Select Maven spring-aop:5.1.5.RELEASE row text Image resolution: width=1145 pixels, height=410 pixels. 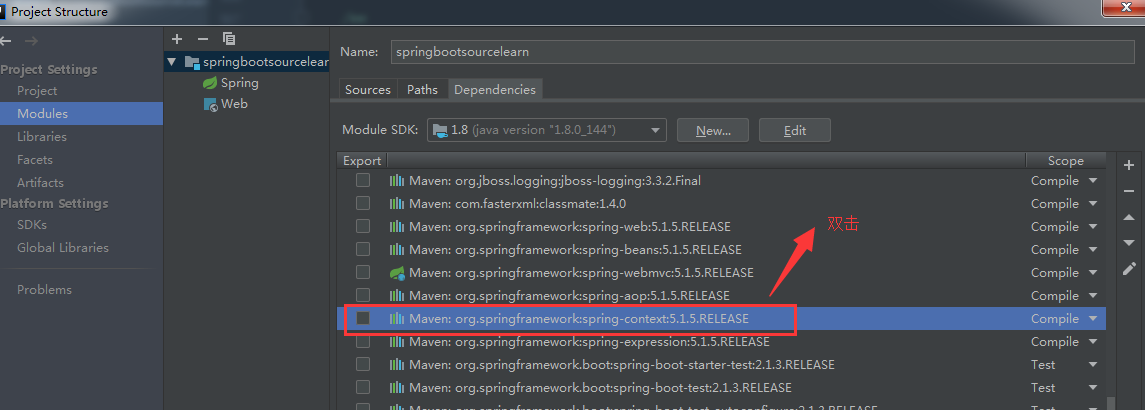569,296
